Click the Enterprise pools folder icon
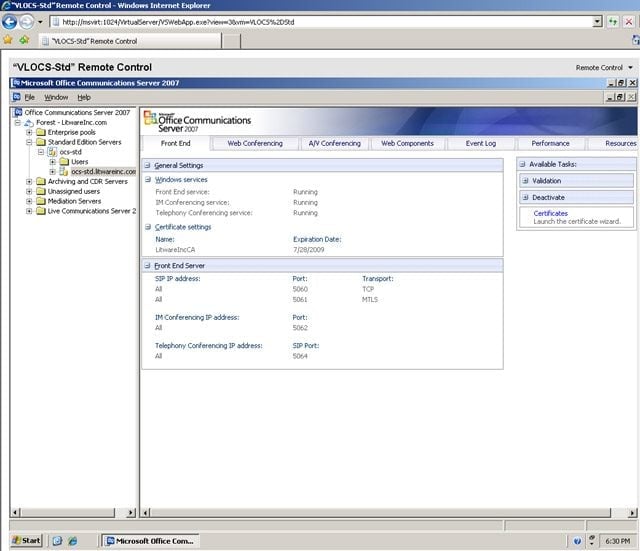Image resolution: width=640 pixels, height=551 pixels. [x=41, y=132]
